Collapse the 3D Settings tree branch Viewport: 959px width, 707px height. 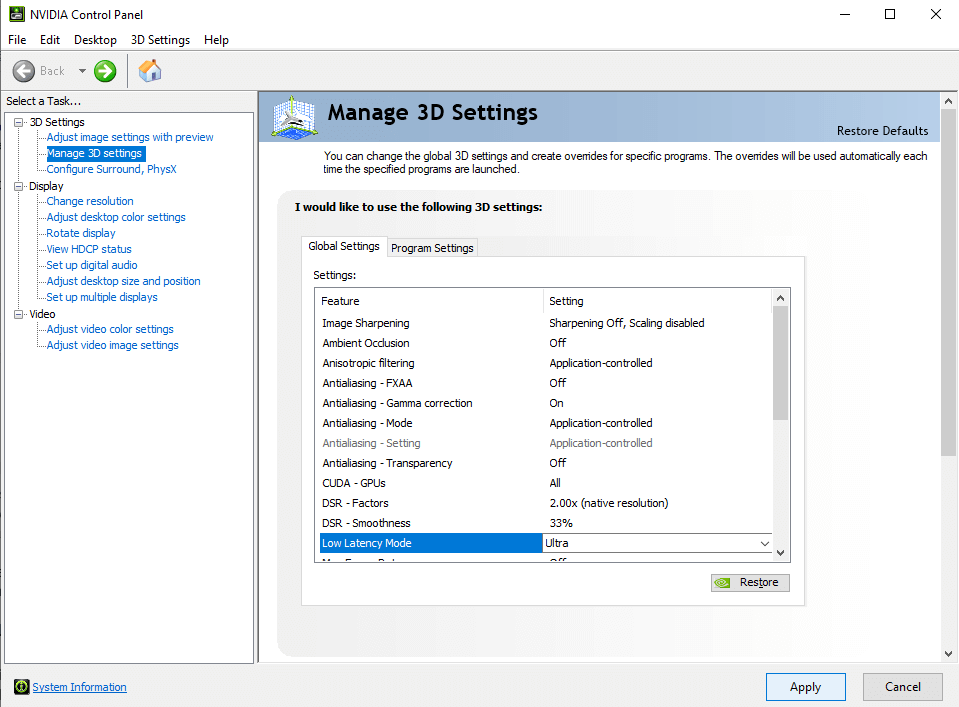16,121
